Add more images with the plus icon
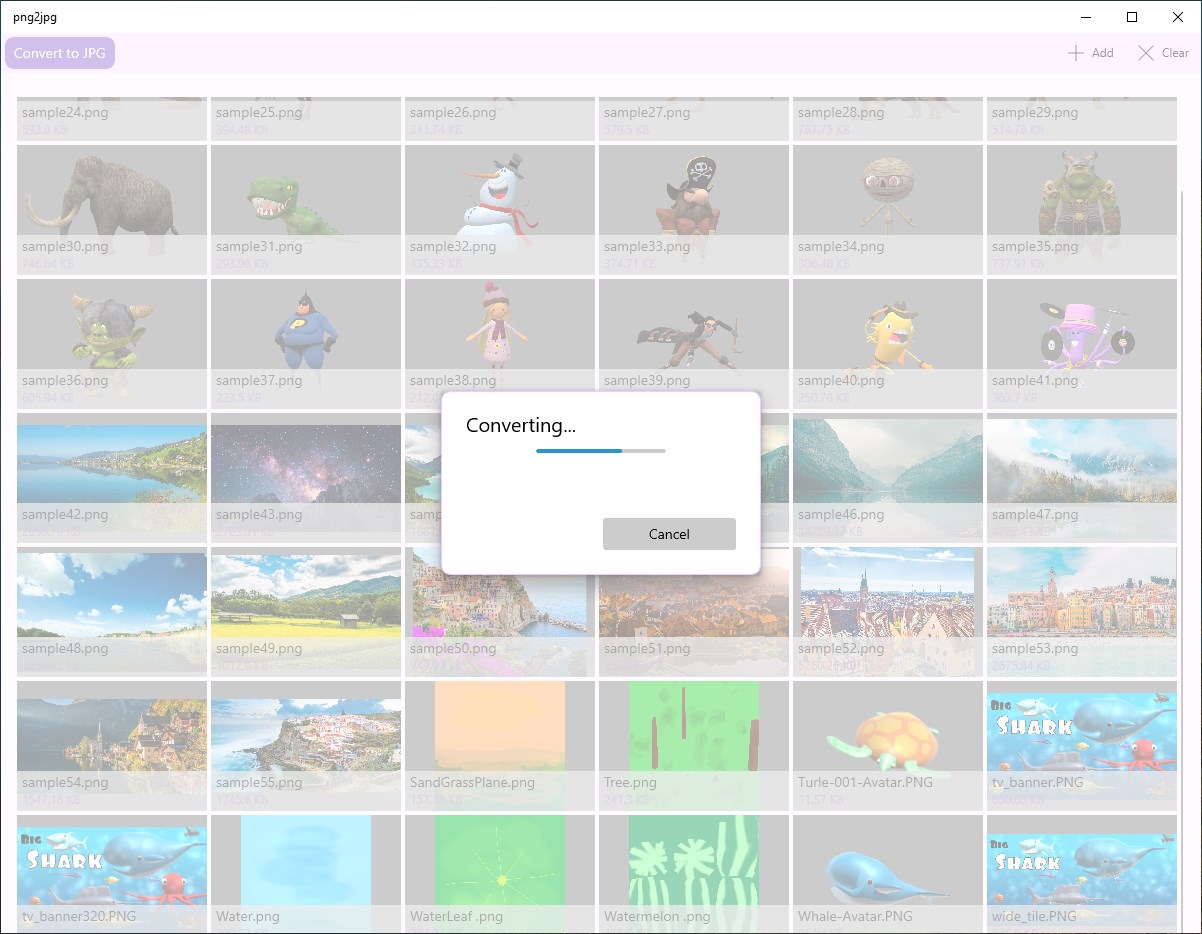The height and width of the screenshot is (934, 1202). click(x=1090, y=53)
